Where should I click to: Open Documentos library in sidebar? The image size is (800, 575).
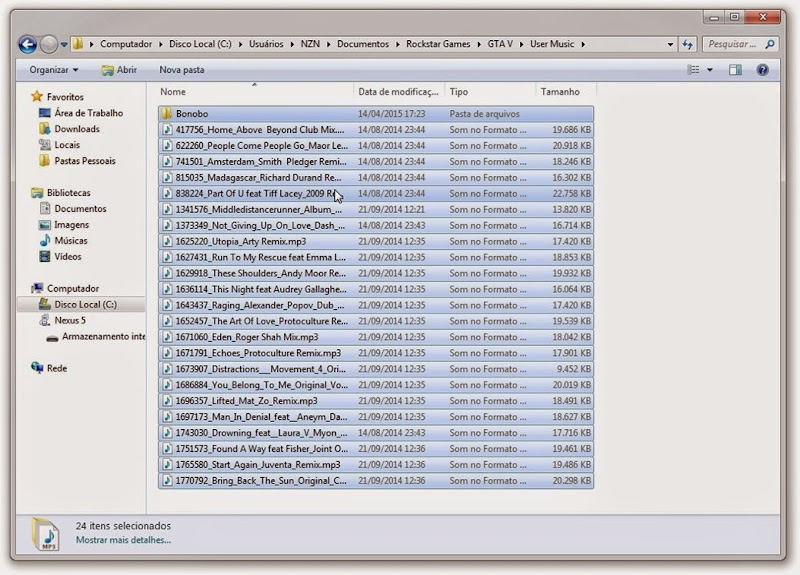(x=80, y=209)
